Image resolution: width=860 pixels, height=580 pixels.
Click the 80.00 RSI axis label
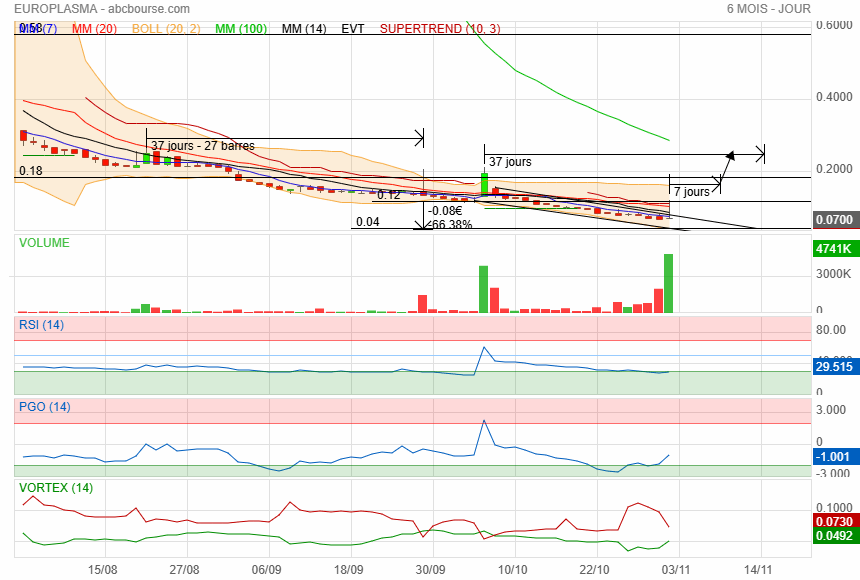pyautogui.click(x=830, y=330)
